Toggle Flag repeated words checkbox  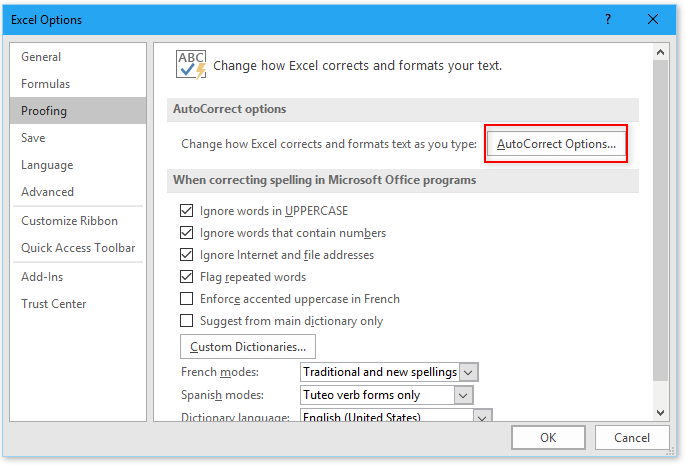pyautogui.click(x=186, y=277)
